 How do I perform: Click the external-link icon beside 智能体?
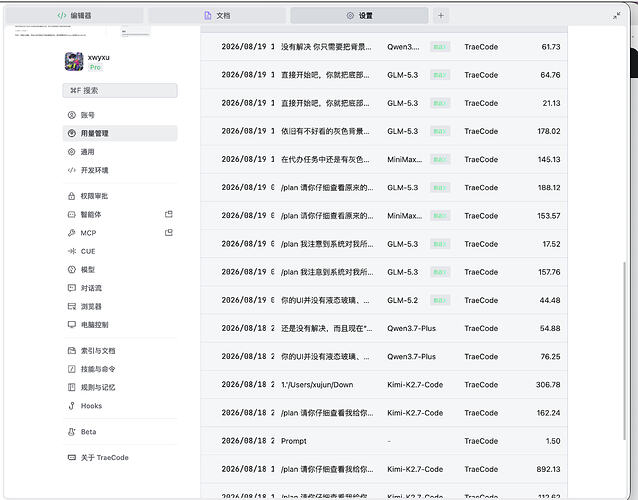[x=169, y=214]
